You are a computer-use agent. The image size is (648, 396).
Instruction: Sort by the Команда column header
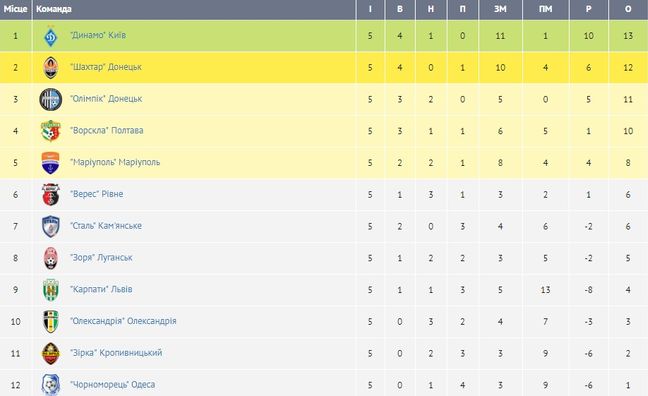54,9
